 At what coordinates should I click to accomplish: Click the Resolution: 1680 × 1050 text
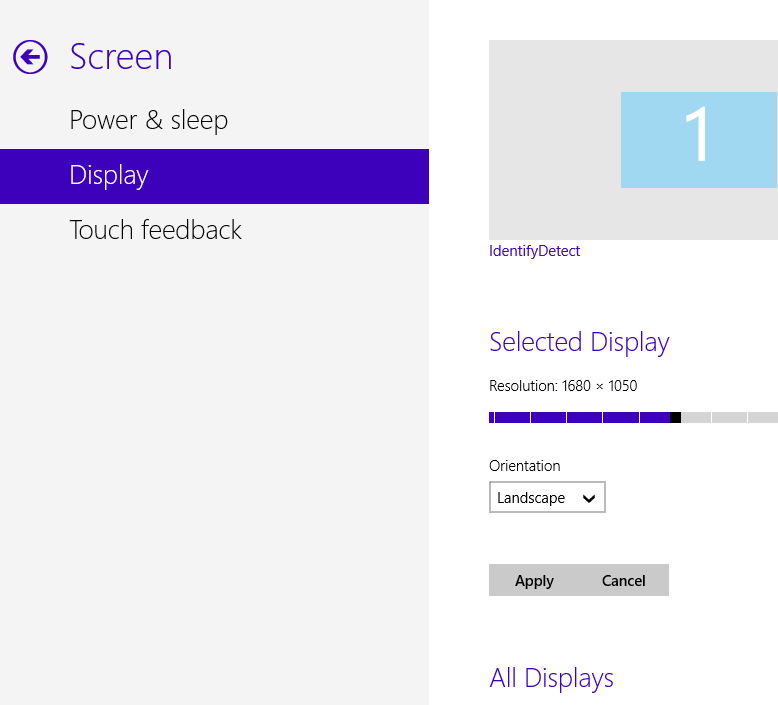[563, 385]
